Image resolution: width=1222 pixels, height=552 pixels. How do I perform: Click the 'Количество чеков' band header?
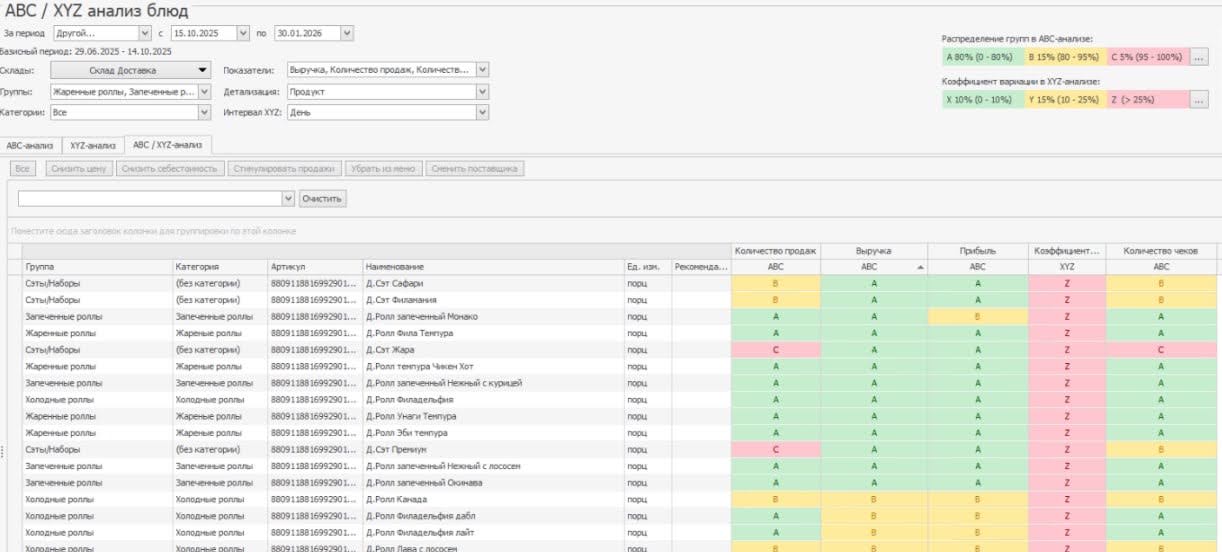(x=1161, y=251)
